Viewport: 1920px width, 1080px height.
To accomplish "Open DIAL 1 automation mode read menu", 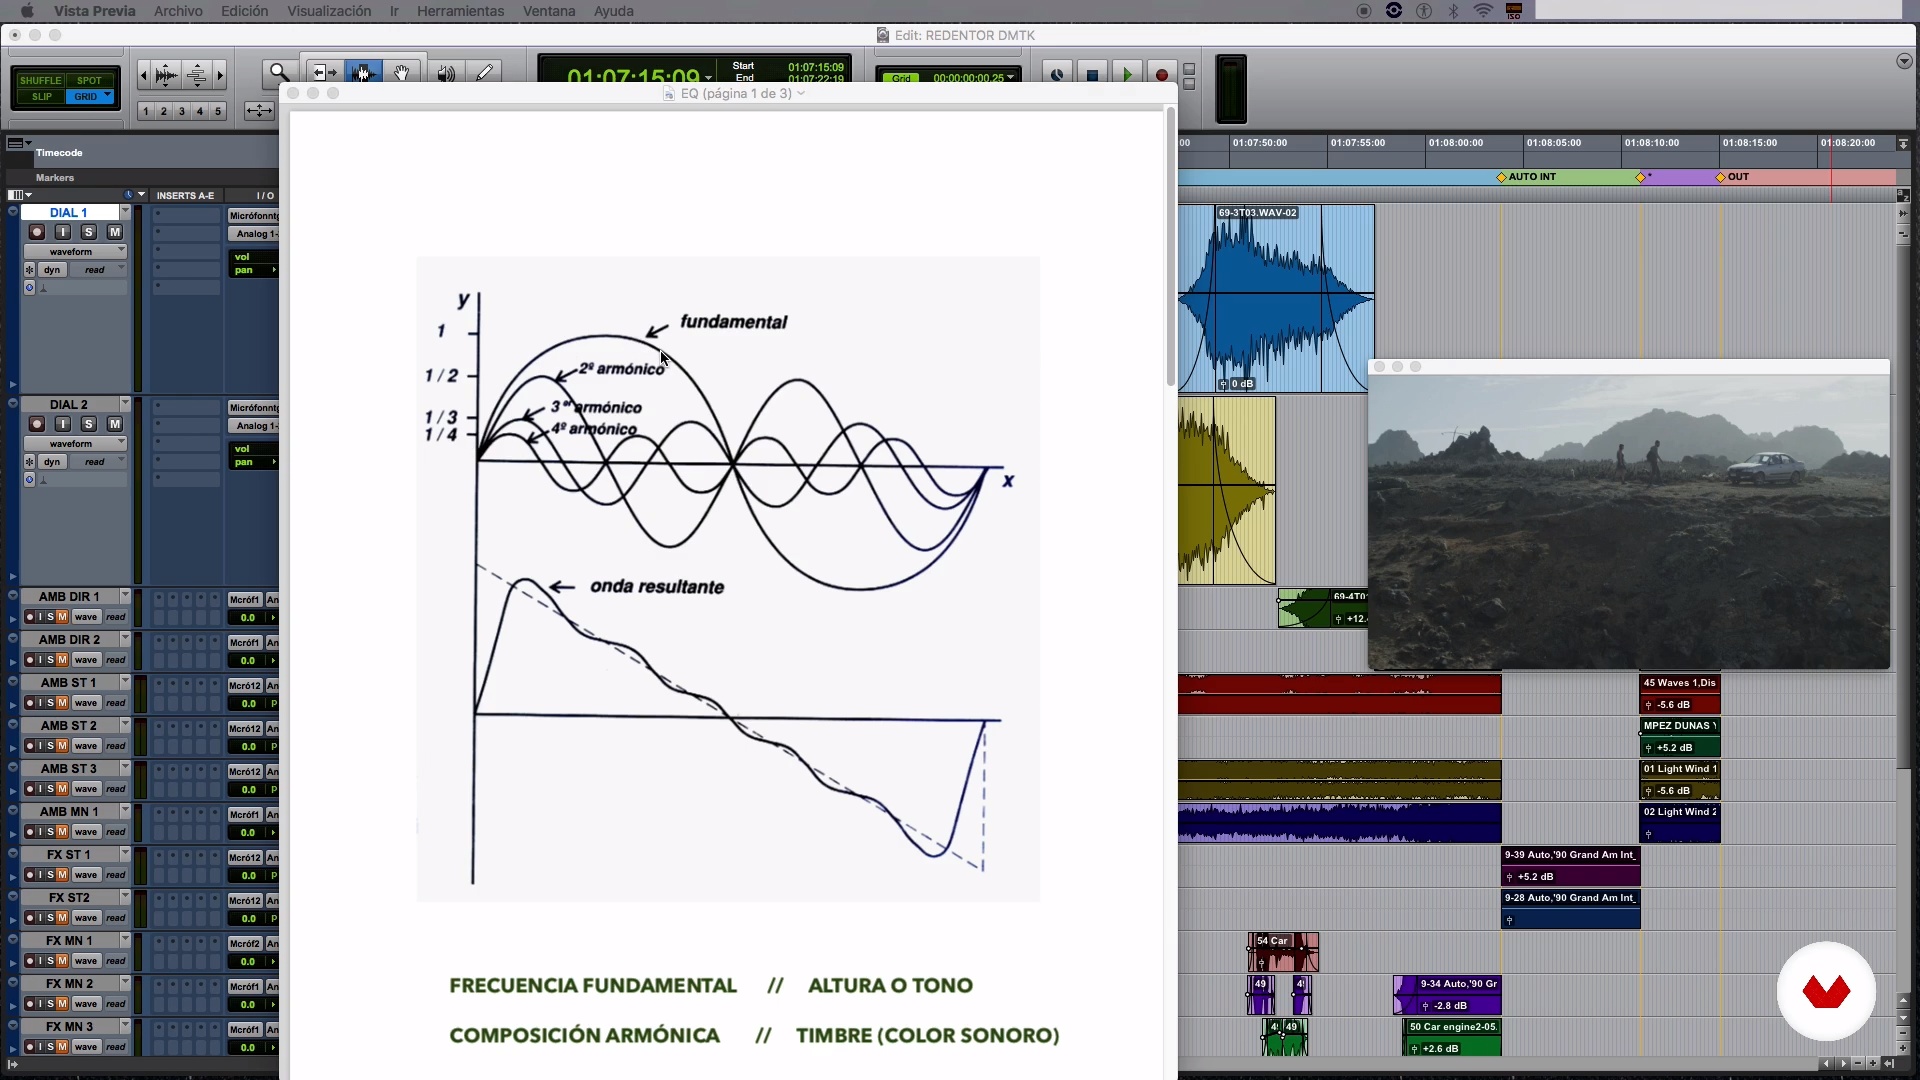I will tap(99, 270).
